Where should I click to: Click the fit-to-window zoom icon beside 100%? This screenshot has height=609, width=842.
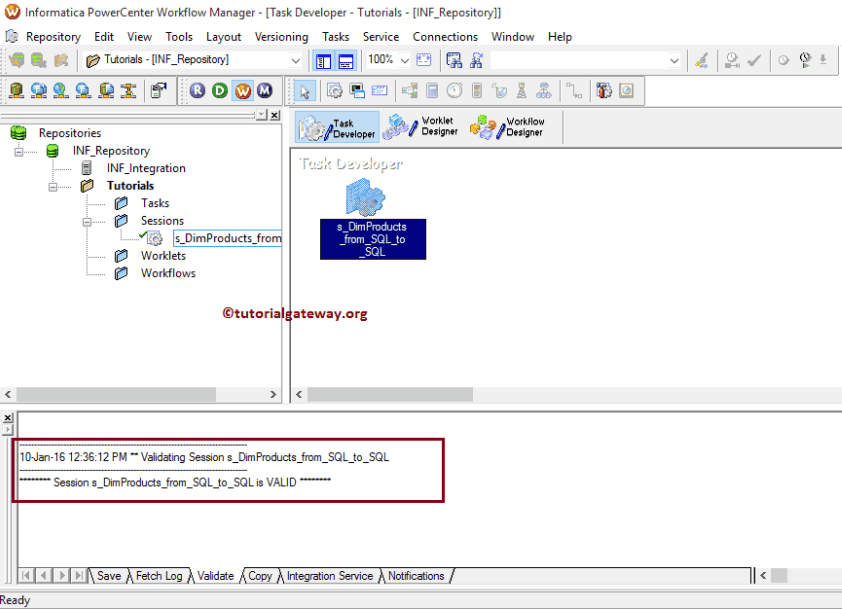click(424, 60)
